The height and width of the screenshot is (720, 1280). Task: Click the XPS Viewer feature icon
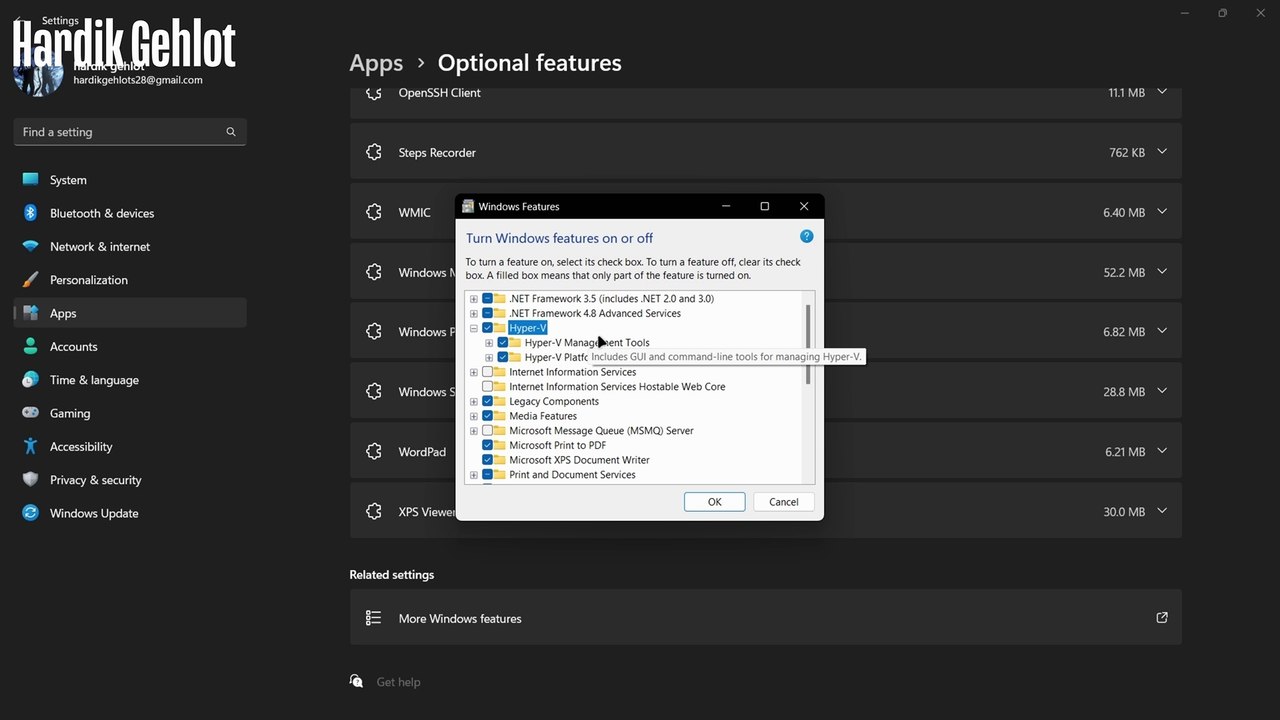pyautogui.click(x=374, y=512)
